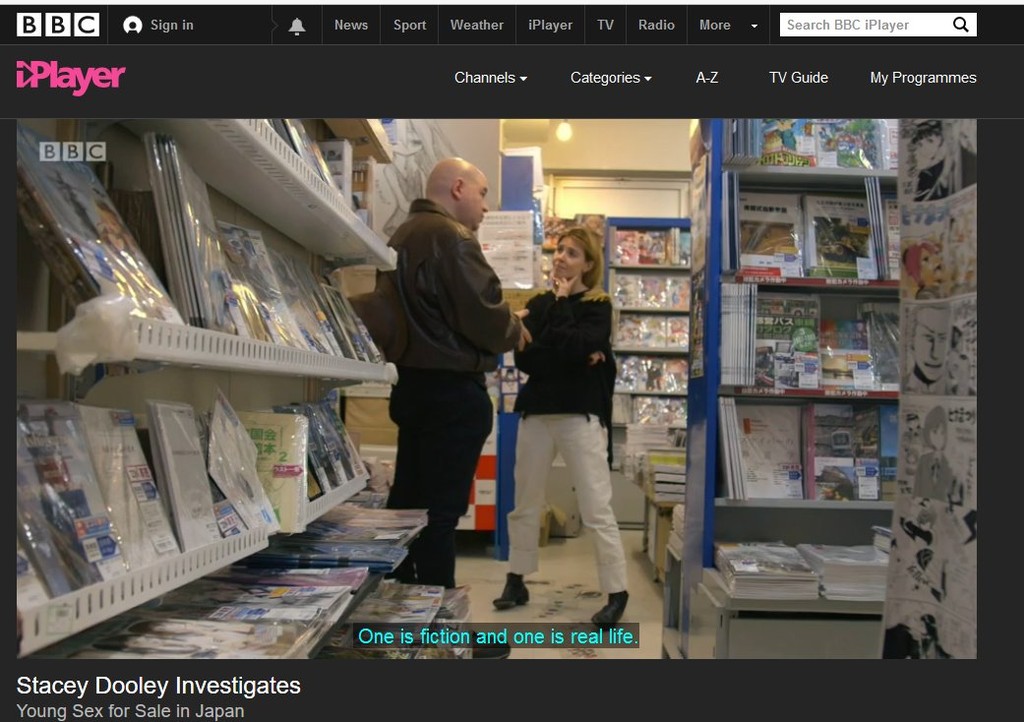Screen dimensions: 1024x722
Task: Expand the Channels dropdown
Action: 490,78
